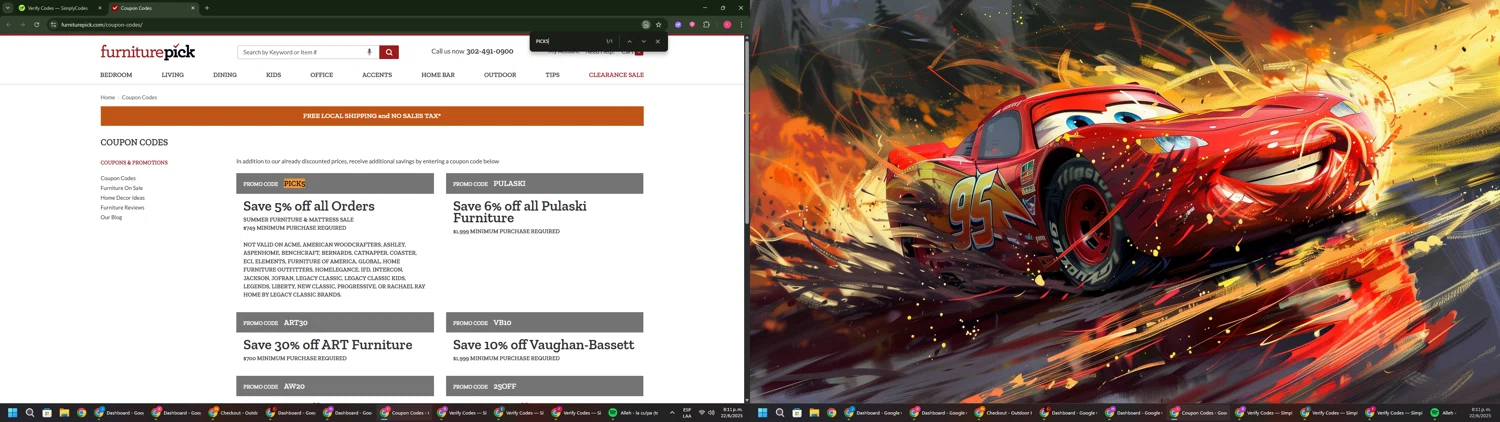
Task: Open File Explorer on right monitor taskbar
Action: pyautogui.click(x=814, y=412)
